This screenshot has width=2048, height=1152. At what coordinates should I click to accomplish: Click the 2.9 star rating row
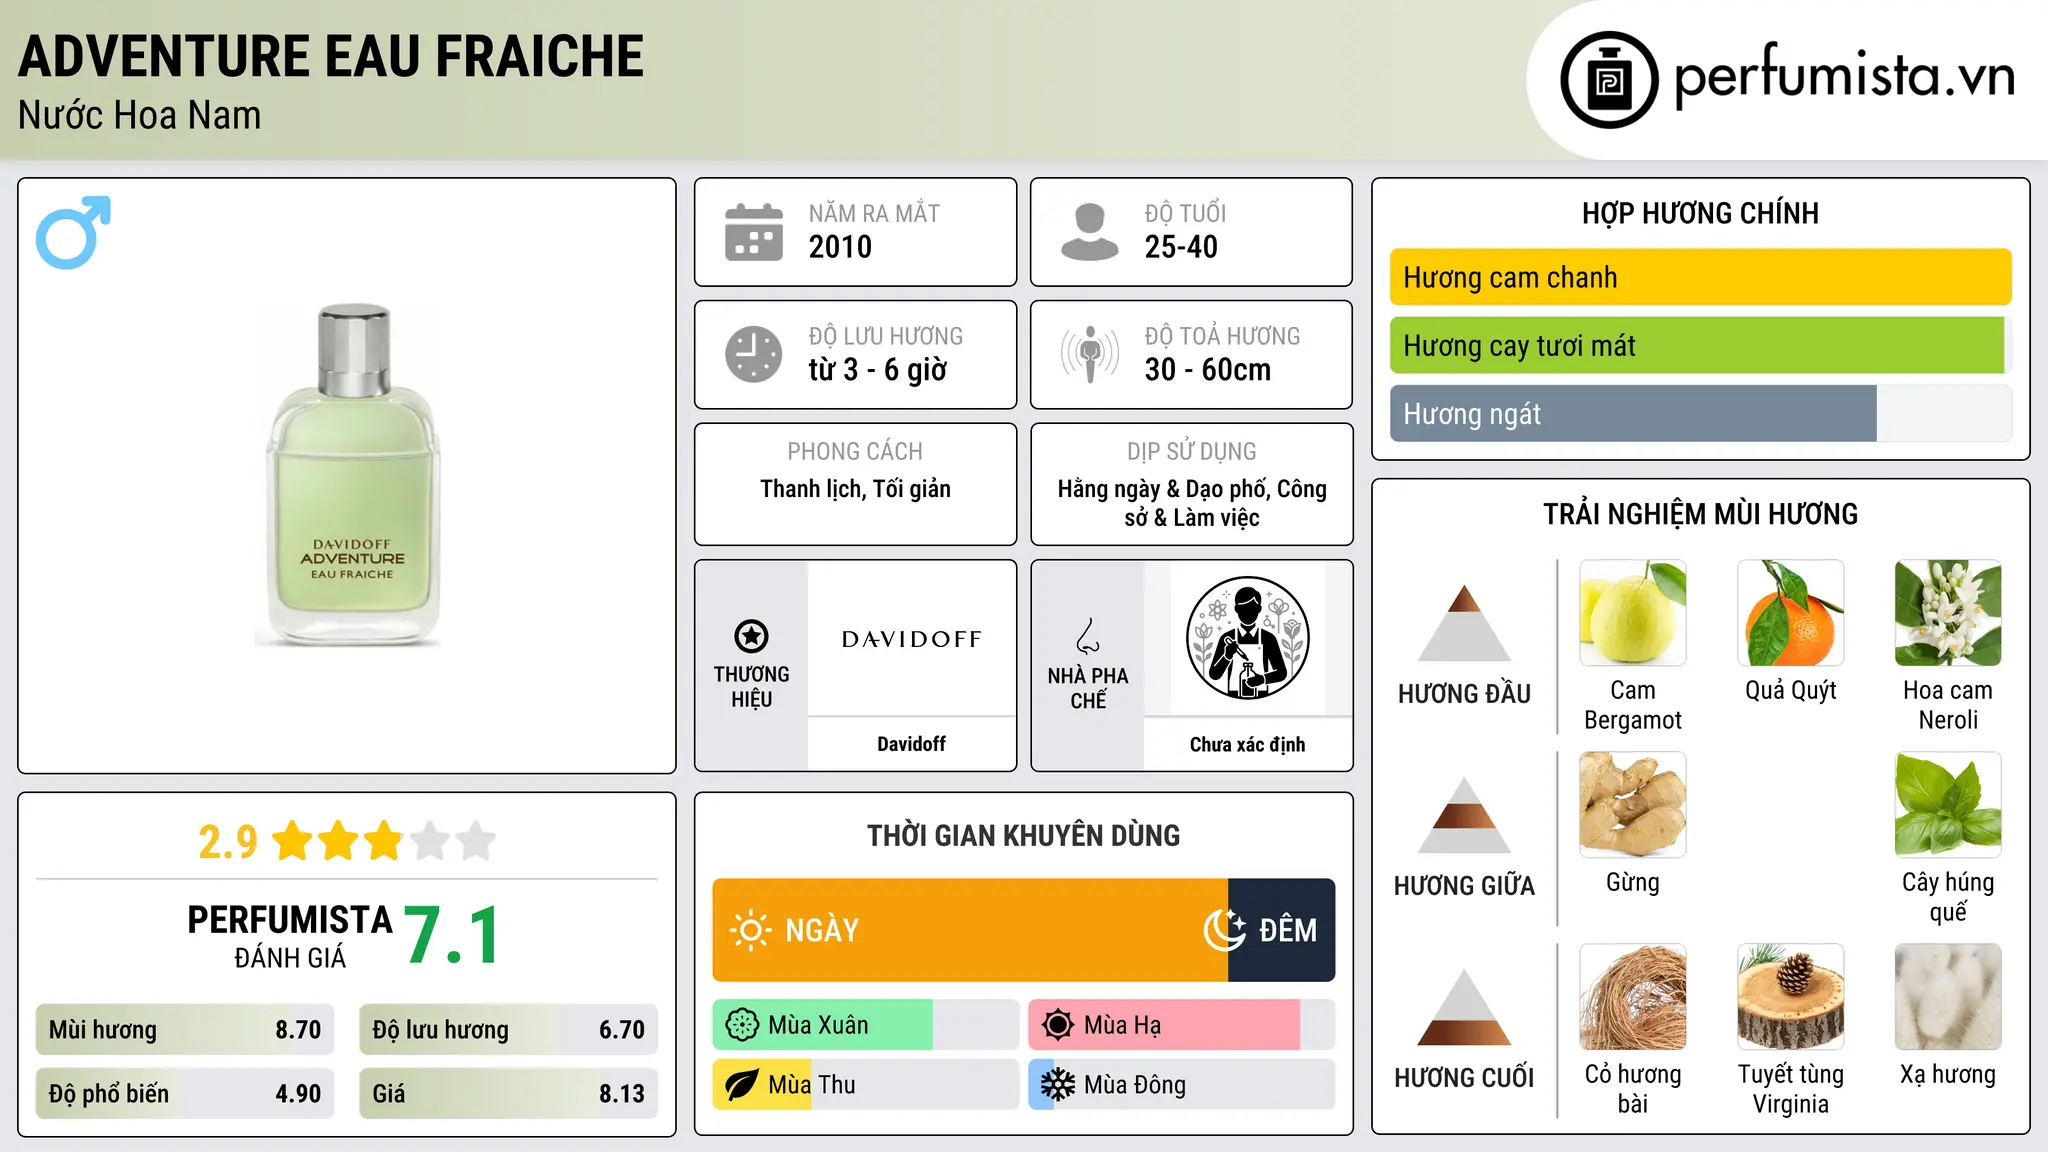pos(347,841)
